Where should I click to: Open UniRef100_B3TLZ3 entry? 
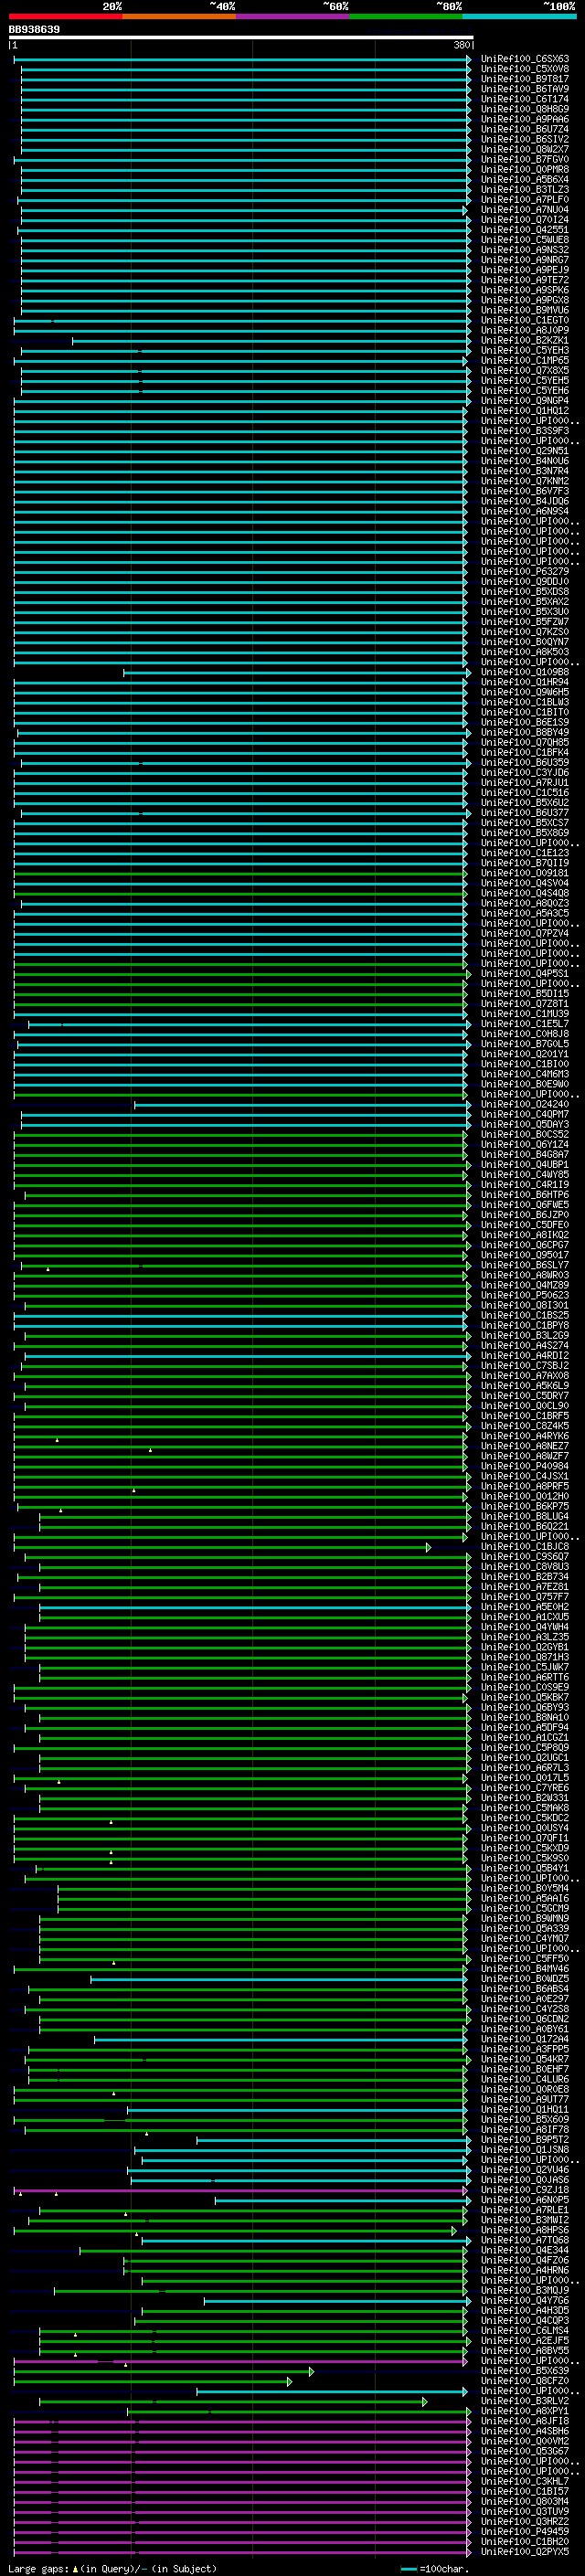[525, 190]
